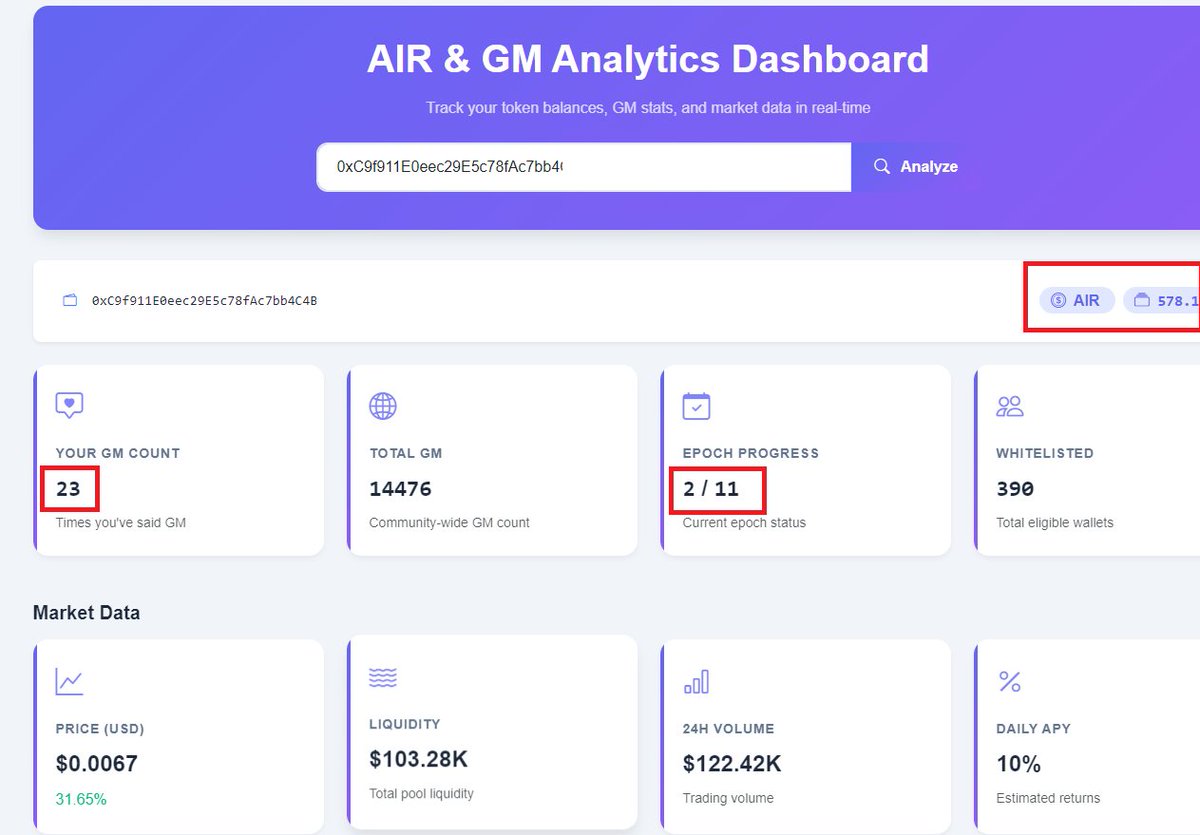Click the green 31.65% price change
This screenshot has height=835, width=1200.
[x=81, y=799]
